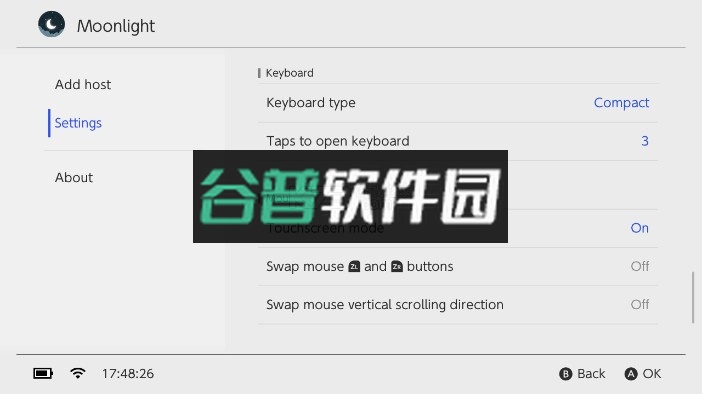The image size is (702, 394).
Task: Click the Keyboard type label
Action: point(311,103)
